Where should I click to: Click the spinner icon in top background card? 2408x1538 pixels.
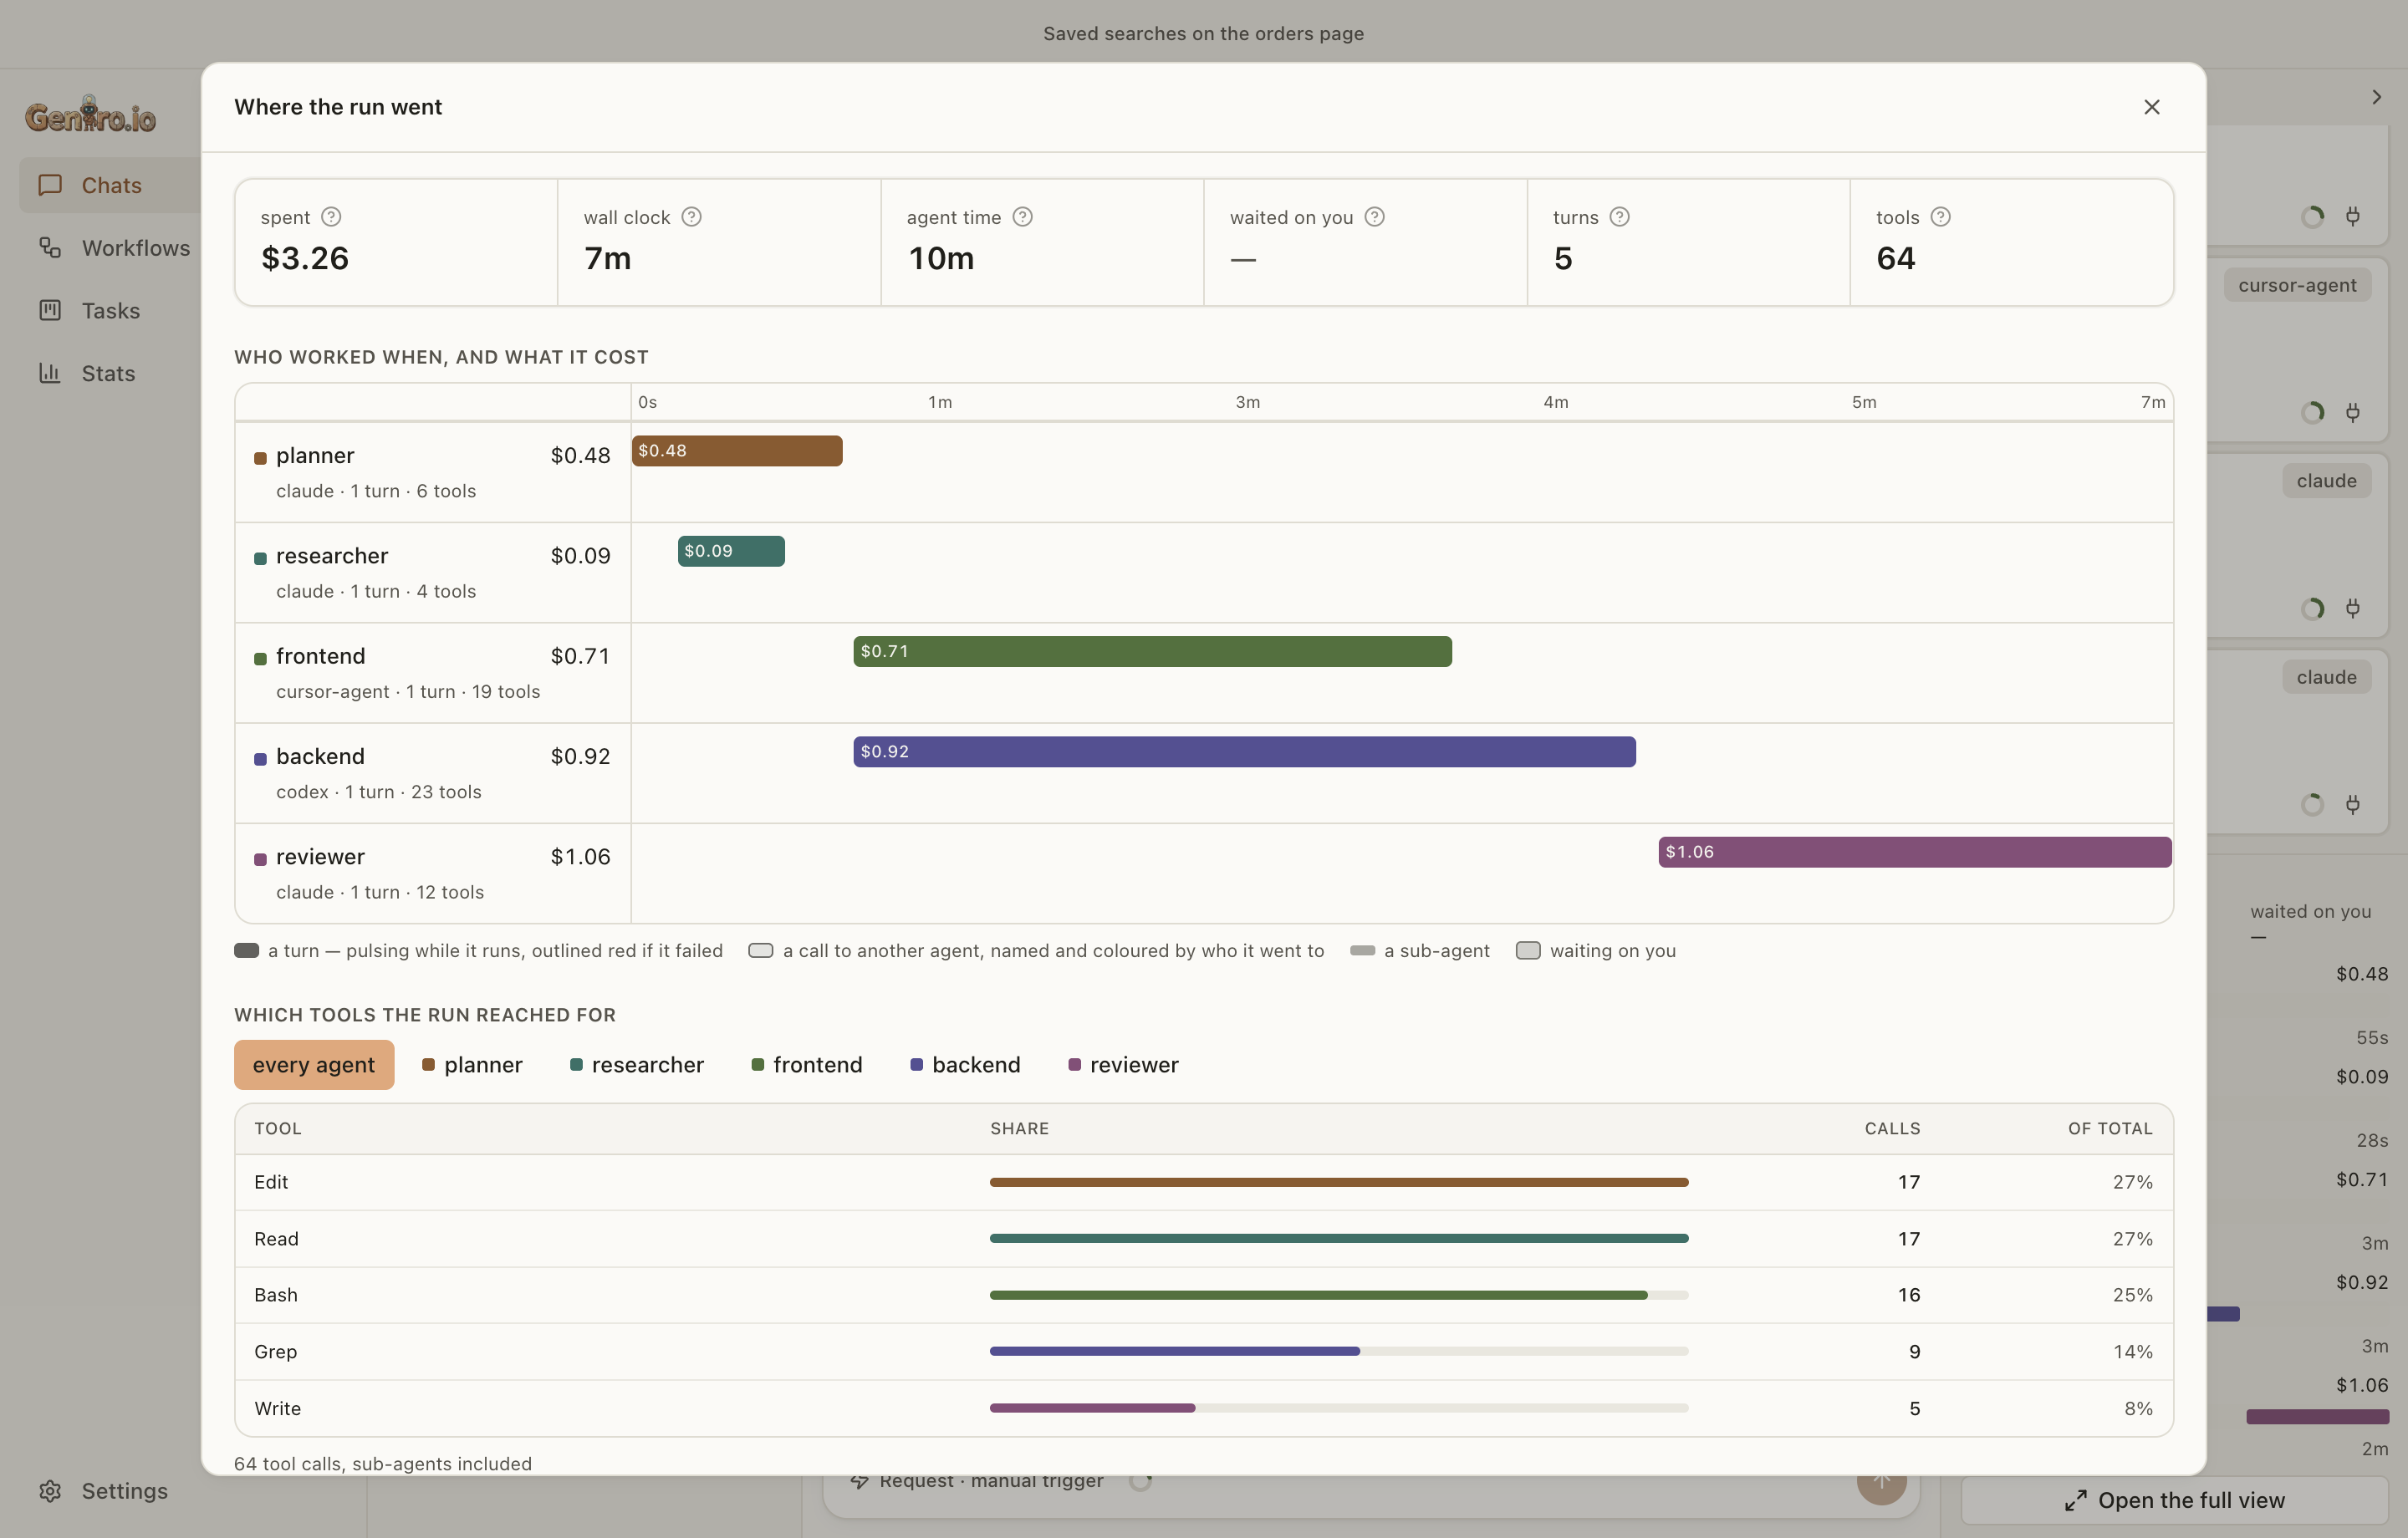pos(2312,216)
